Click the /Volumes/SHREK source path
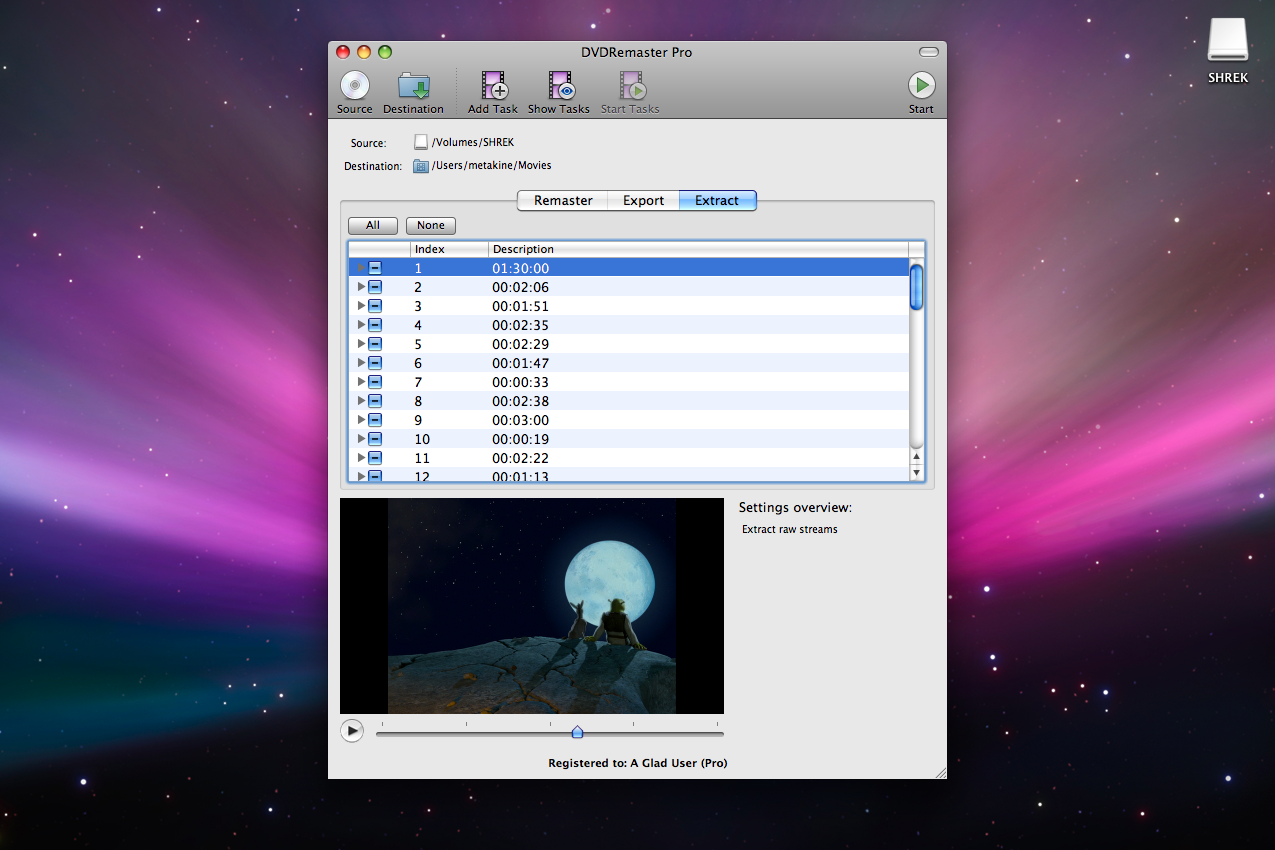This screenshot has width=1275, height=850. click(473, 143)
